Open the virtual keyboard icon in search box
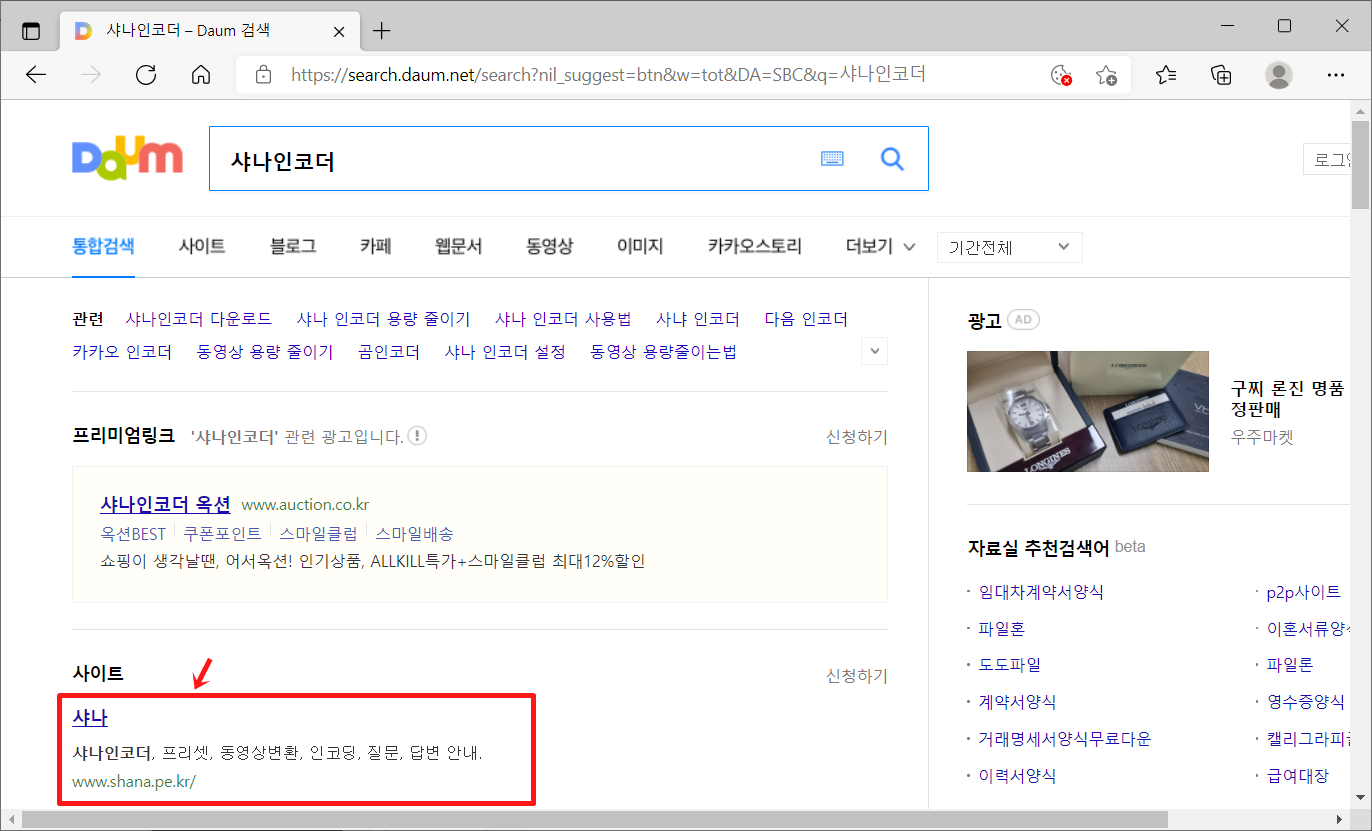Viewport: 1372px width, 831px height. (x=832, y=158)
